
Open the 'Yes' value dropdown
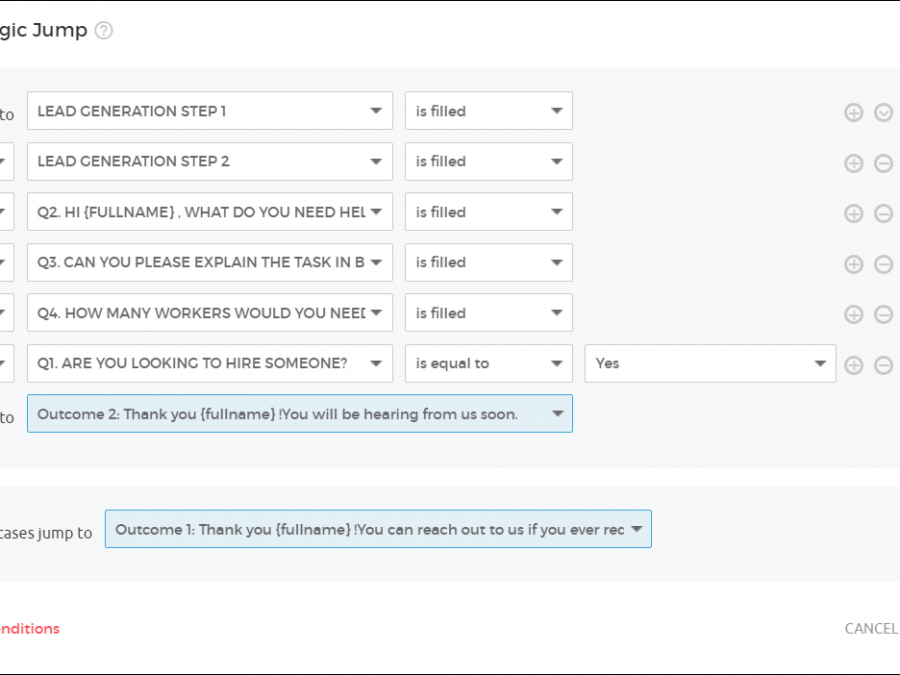pos(710,363)
